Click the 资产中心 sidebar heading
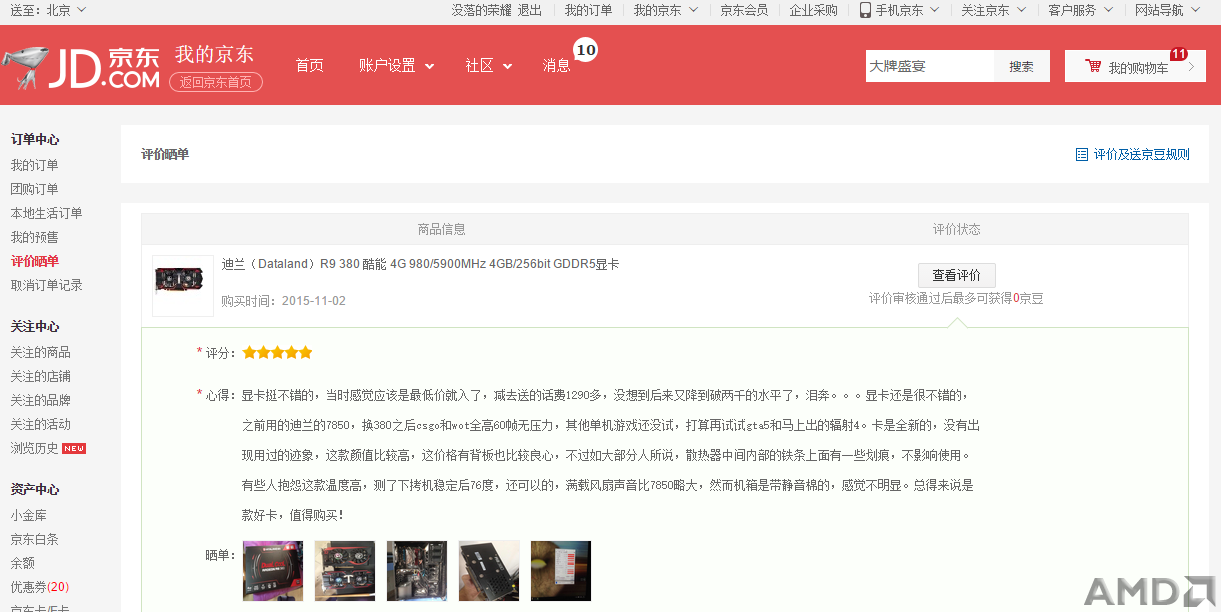 pos(35,490)
